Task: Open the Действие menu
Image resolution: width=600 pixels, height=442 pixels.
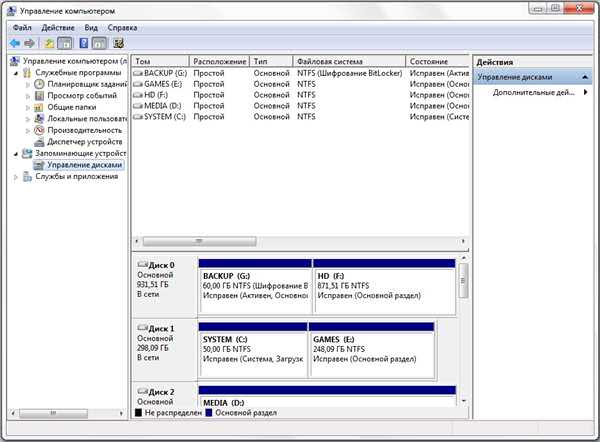Action: 58,28
